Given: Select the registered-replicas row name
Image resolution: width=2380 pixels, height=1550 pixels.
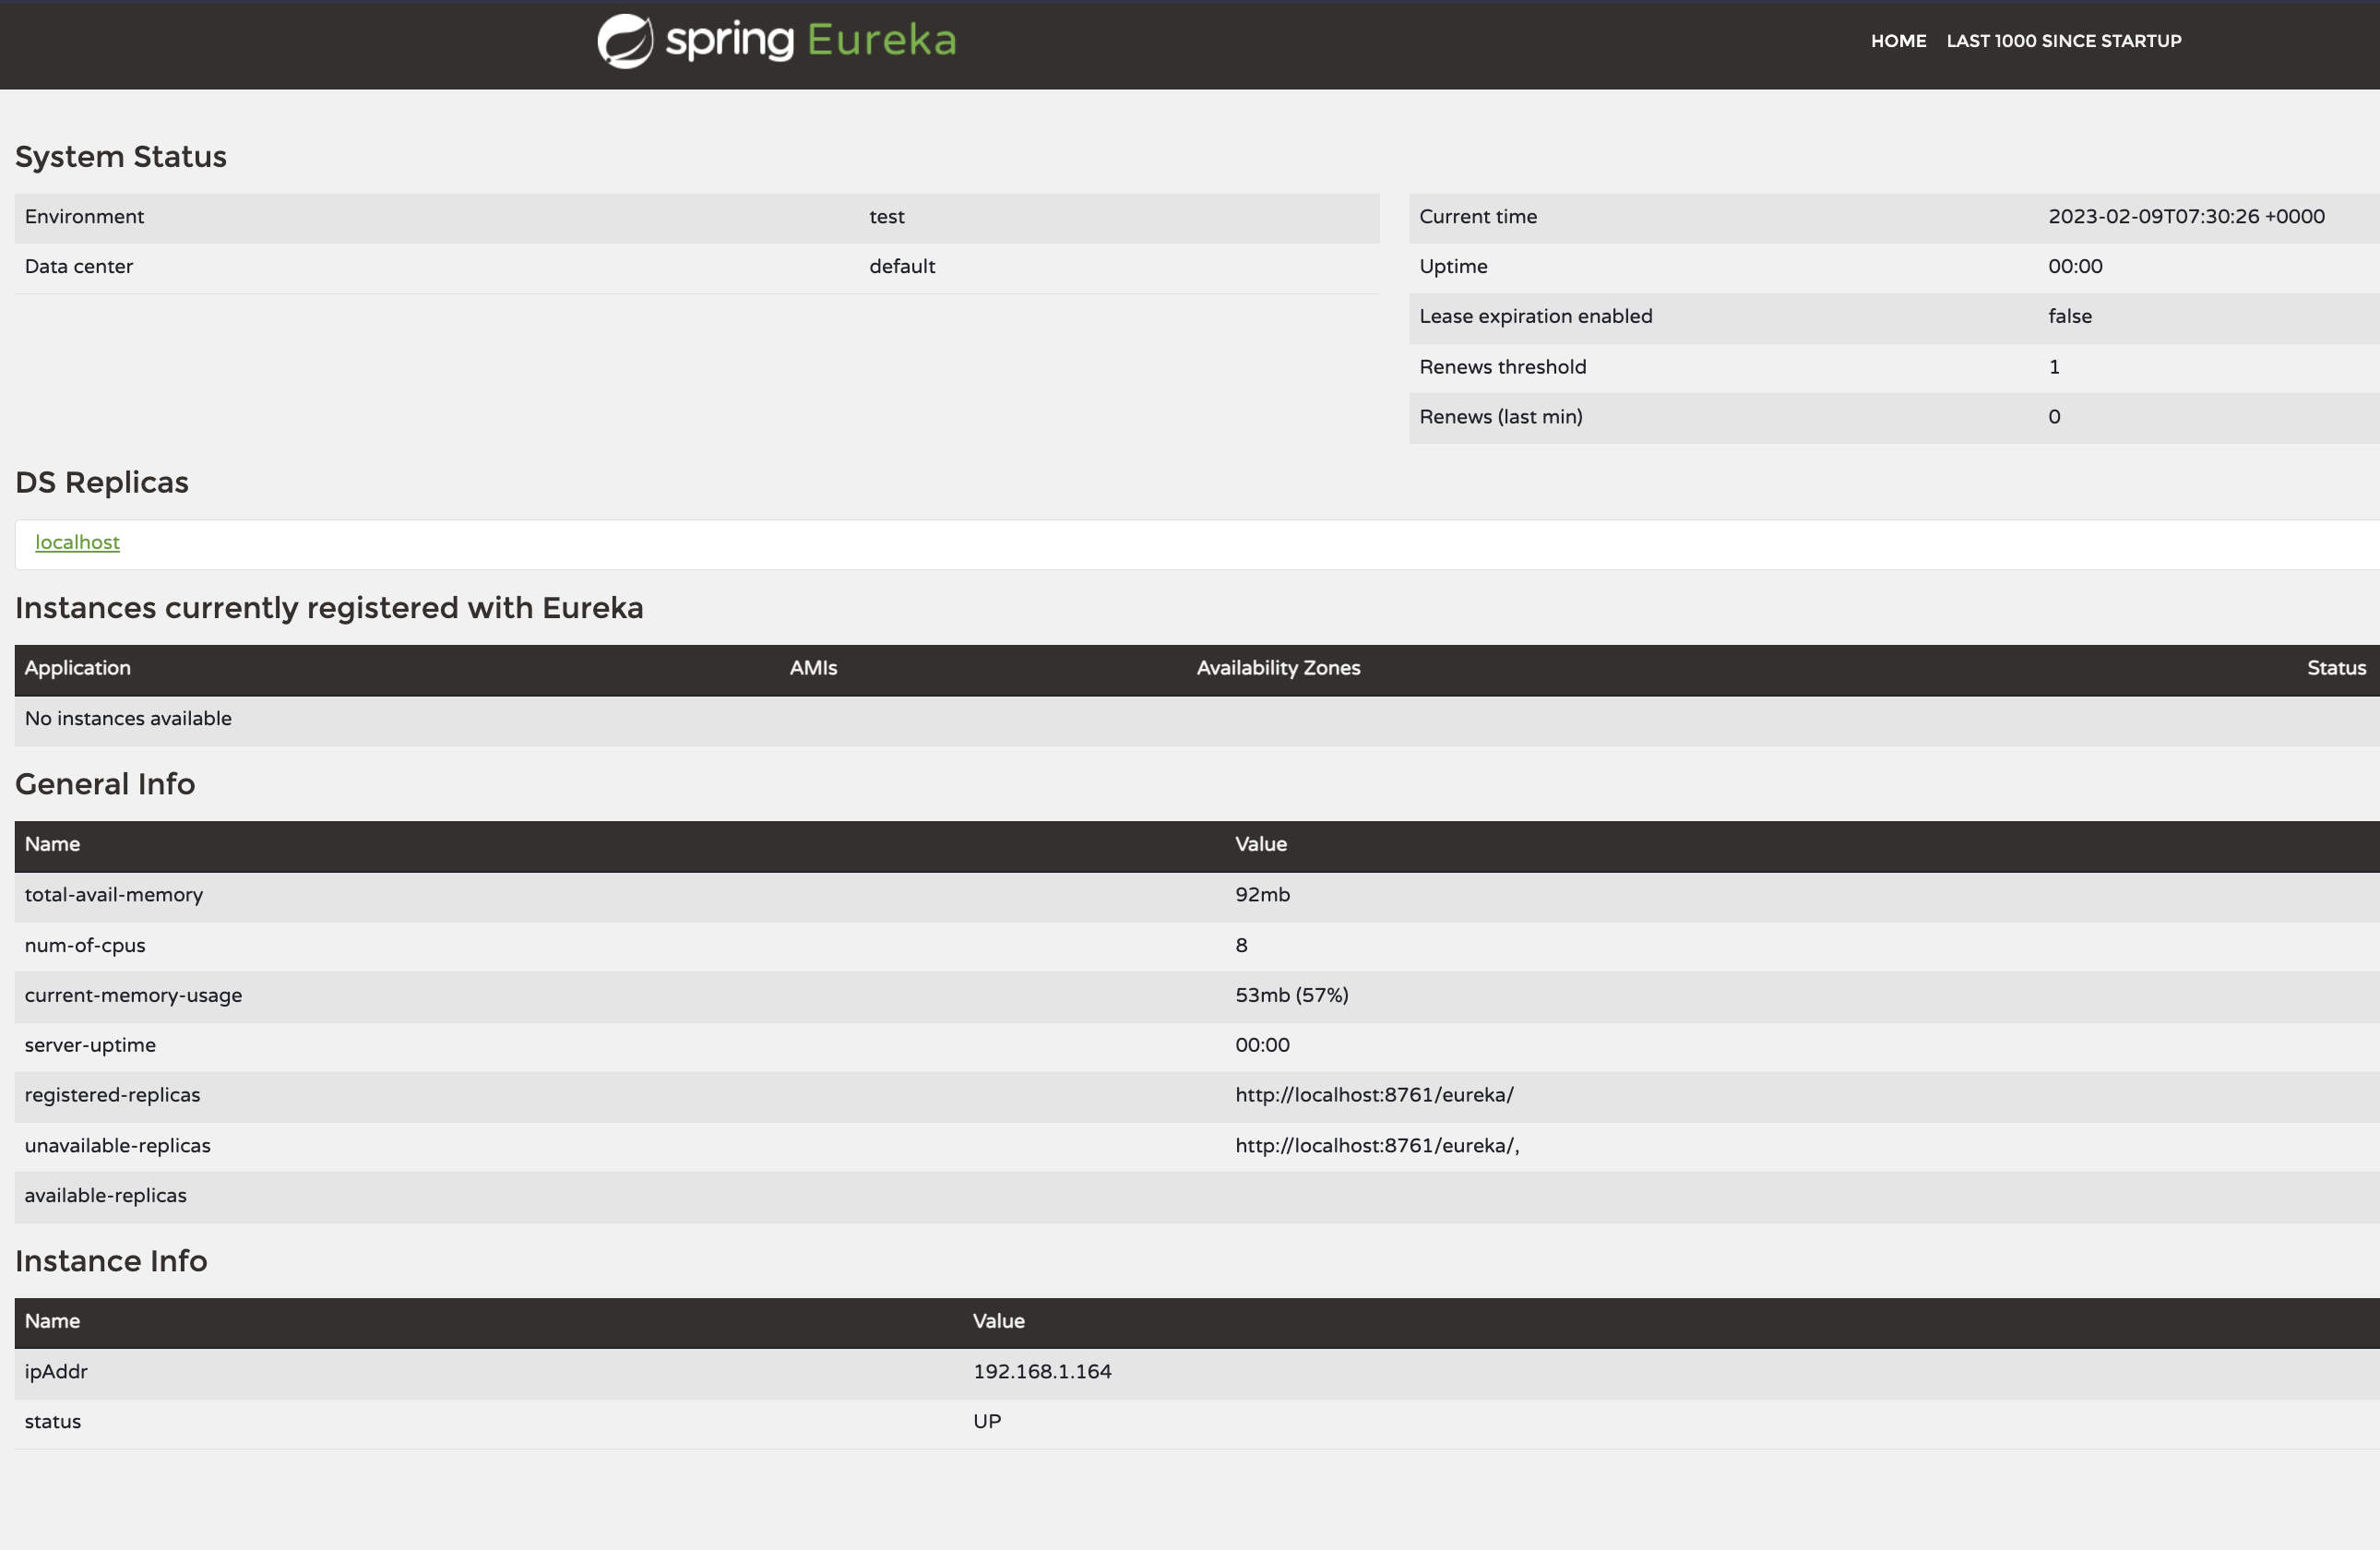Looking at the screenshot, I should click(112, 1096).
